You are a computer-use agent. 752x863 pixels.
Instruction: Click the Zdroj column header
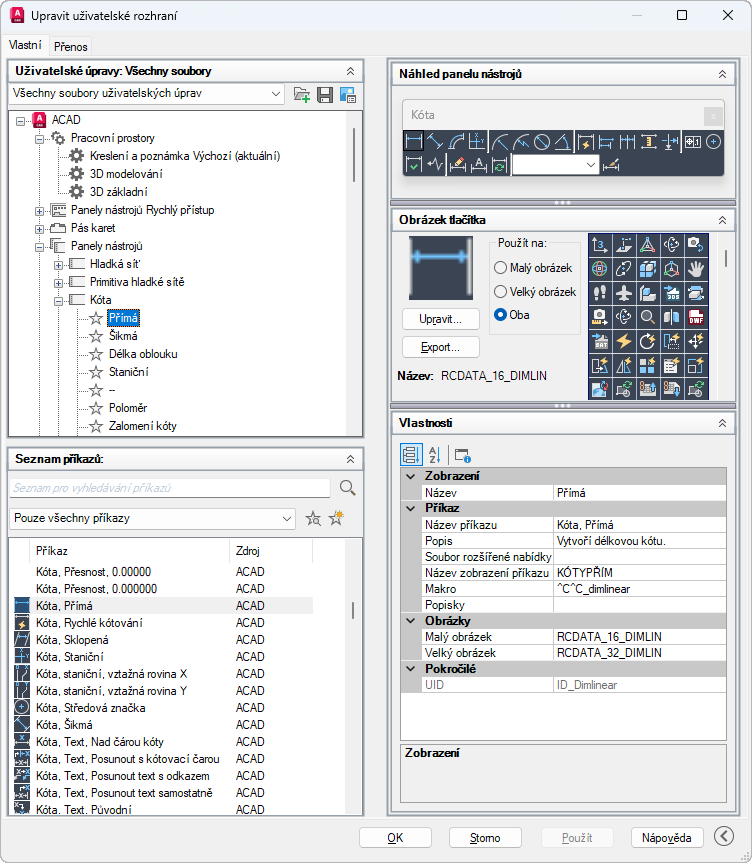point(271,551)
